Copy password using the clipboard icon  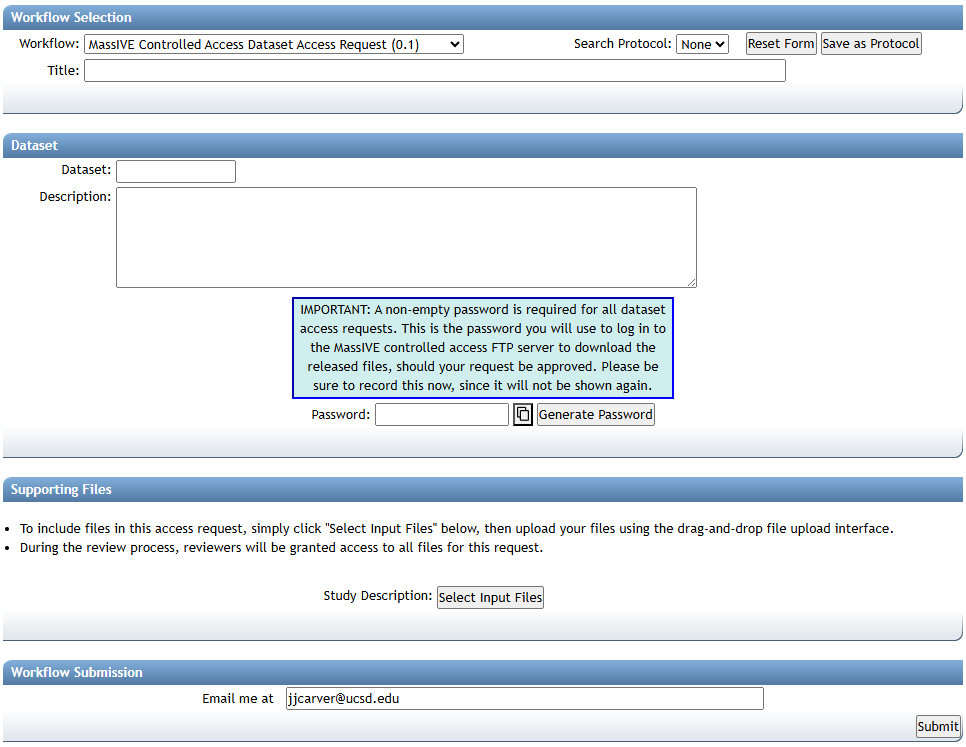click(x=522, y=414)
